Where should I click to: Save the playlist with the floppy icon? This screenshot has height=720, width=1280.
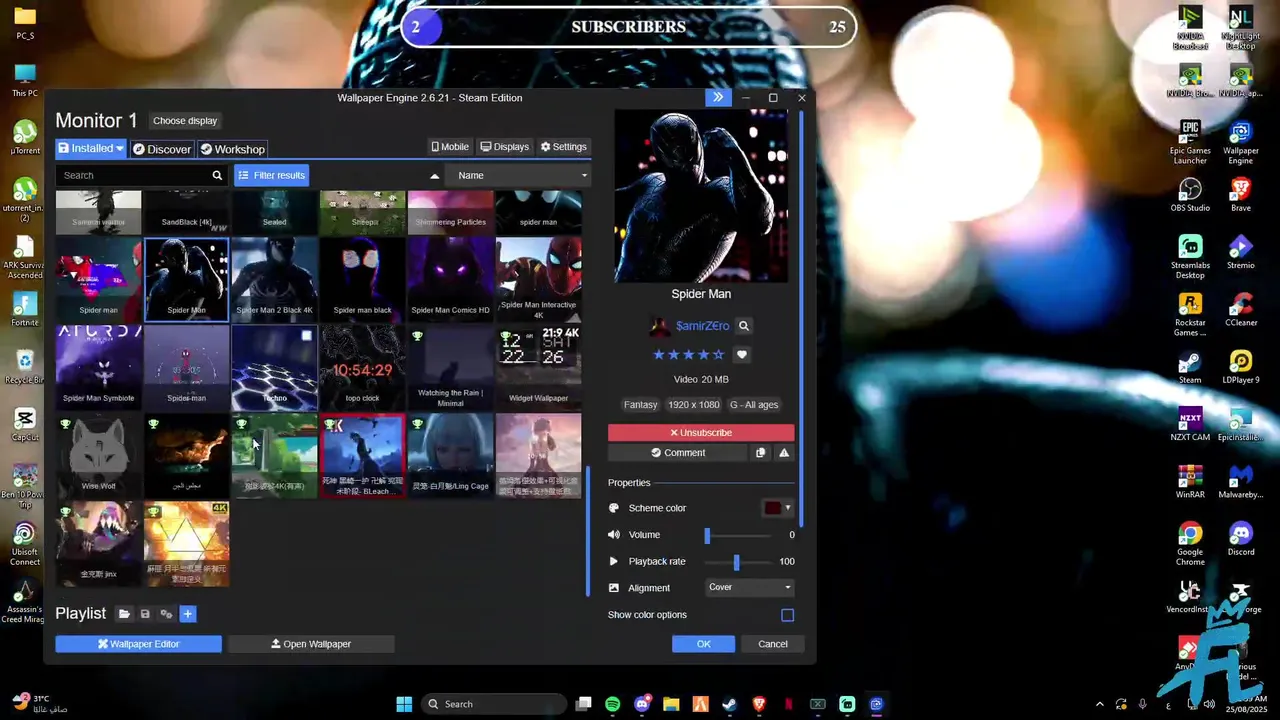coord(145,614)
